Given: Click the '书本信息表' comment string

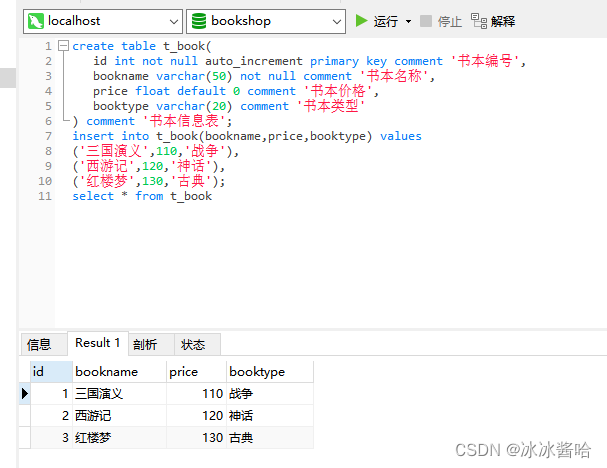Looking at the screenshot, I should click(x=184, y=121).
